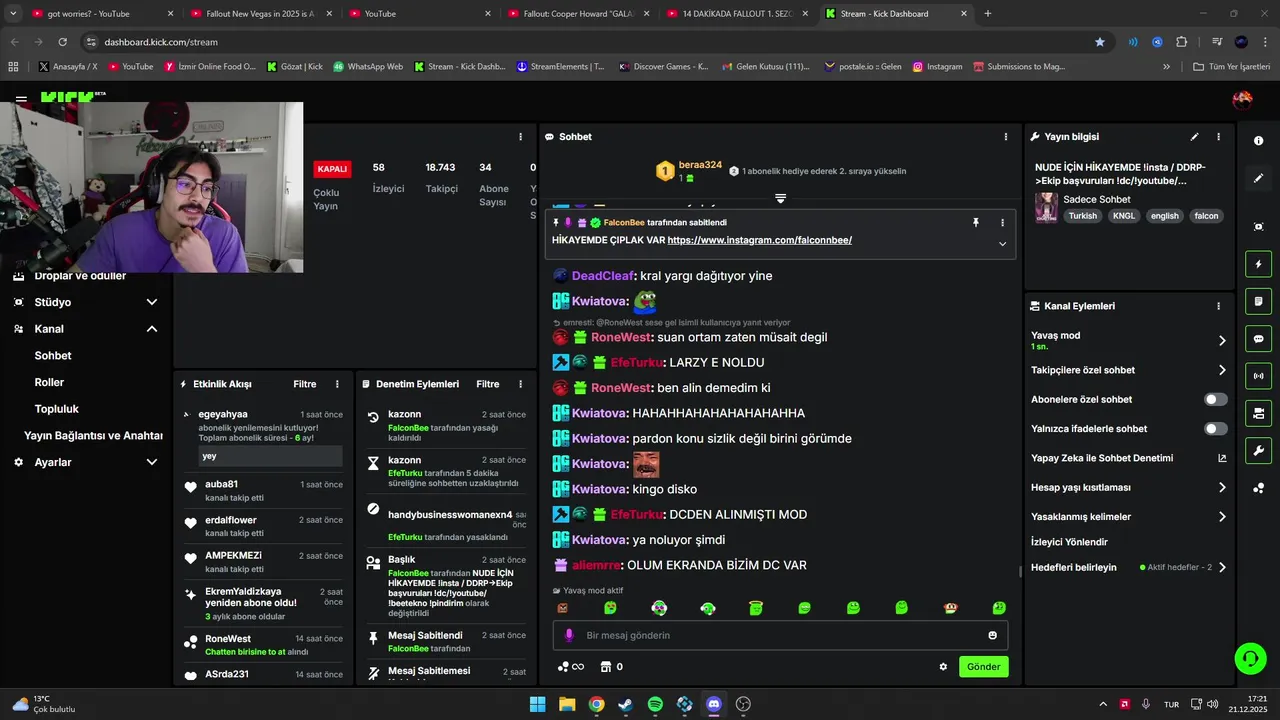
Task: Select the Turkish tag chip
Action: pyautogui.click(x=1083, y=216)
